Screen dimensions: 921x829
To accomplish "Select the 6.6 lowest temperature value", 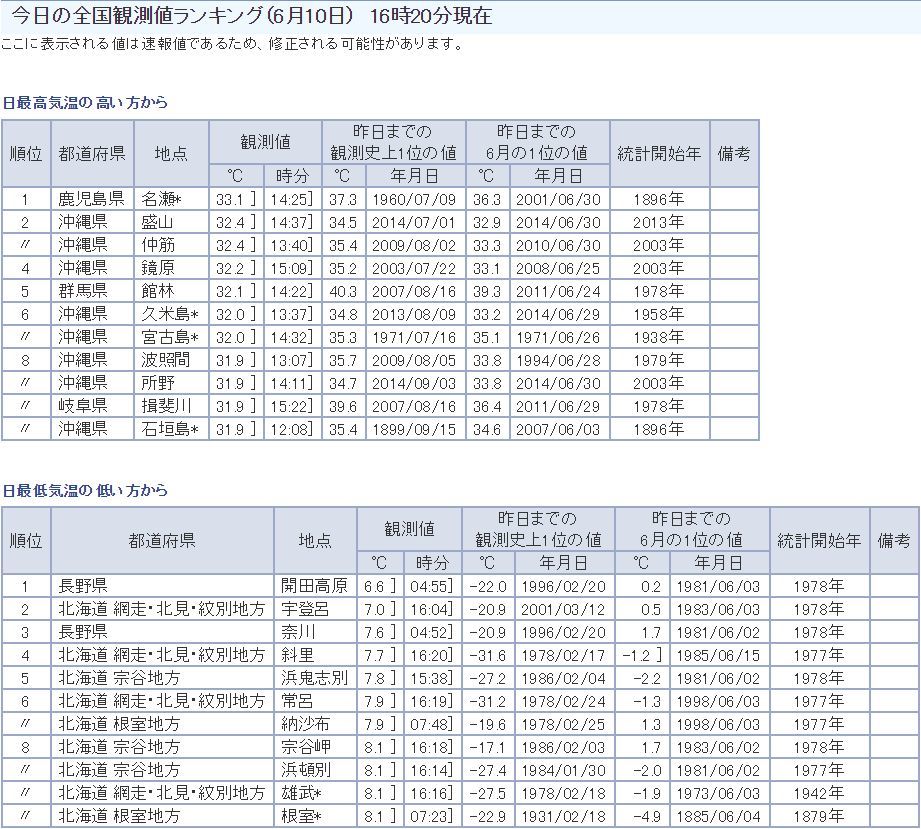I will 374,586.
